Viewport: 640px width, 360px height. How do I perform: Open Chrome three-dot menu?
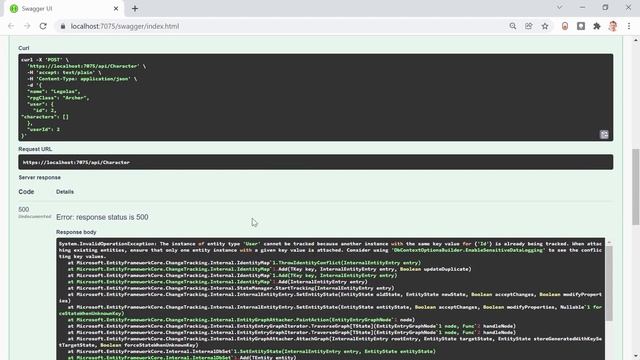629,26
